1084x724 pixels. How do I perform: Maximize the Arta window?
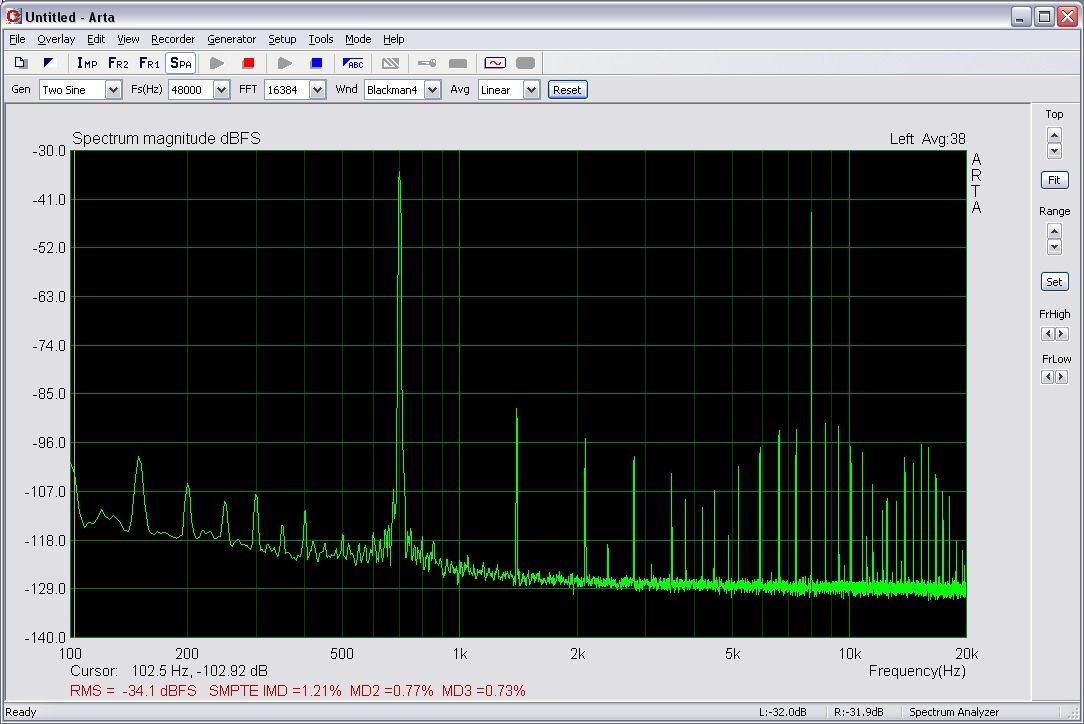1045,17
